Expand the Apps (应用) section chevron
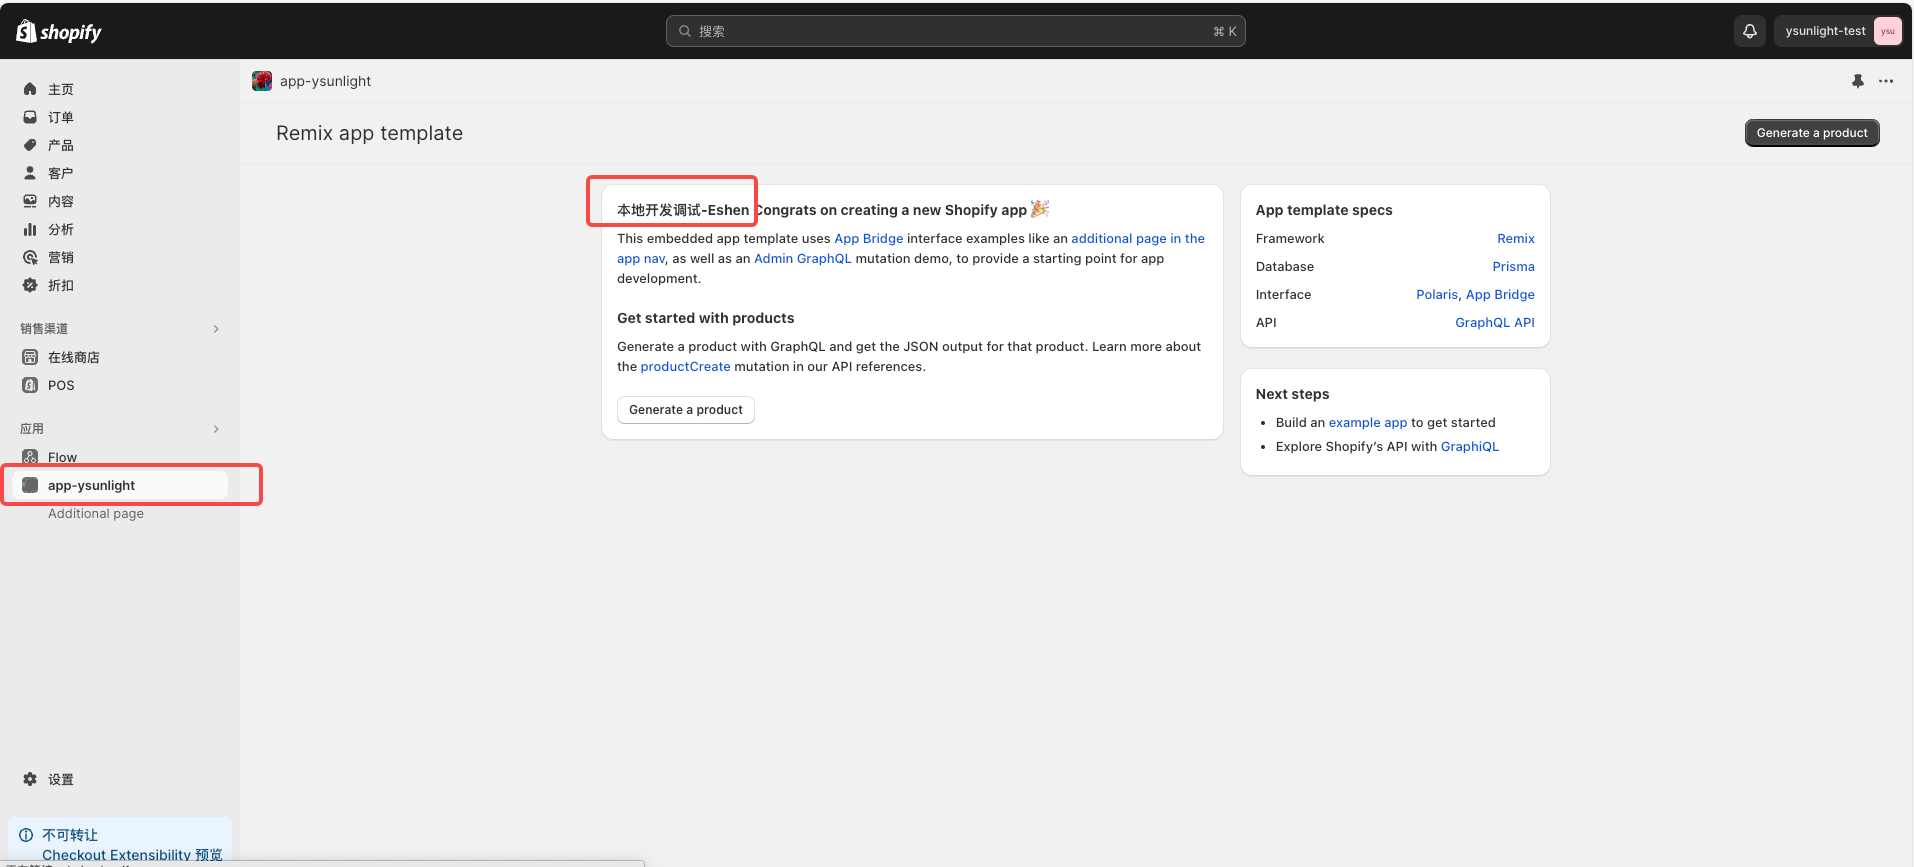1914x867 pixels. tap(216, 429)
